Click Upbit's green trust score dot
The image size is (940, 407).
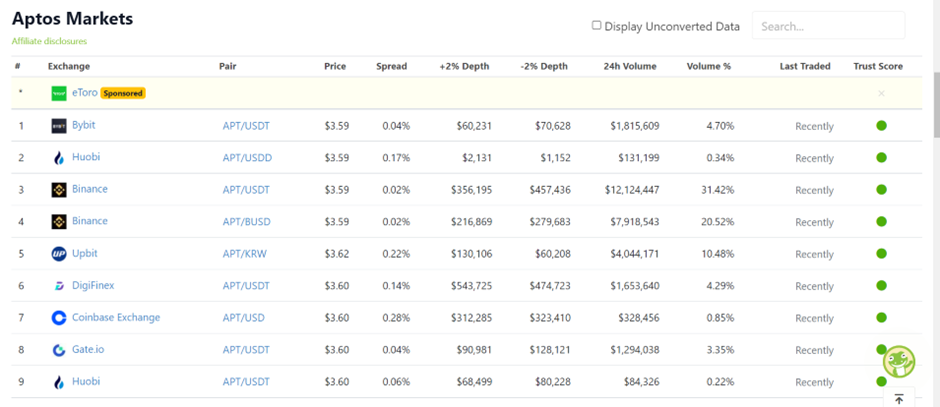point(881,254)
